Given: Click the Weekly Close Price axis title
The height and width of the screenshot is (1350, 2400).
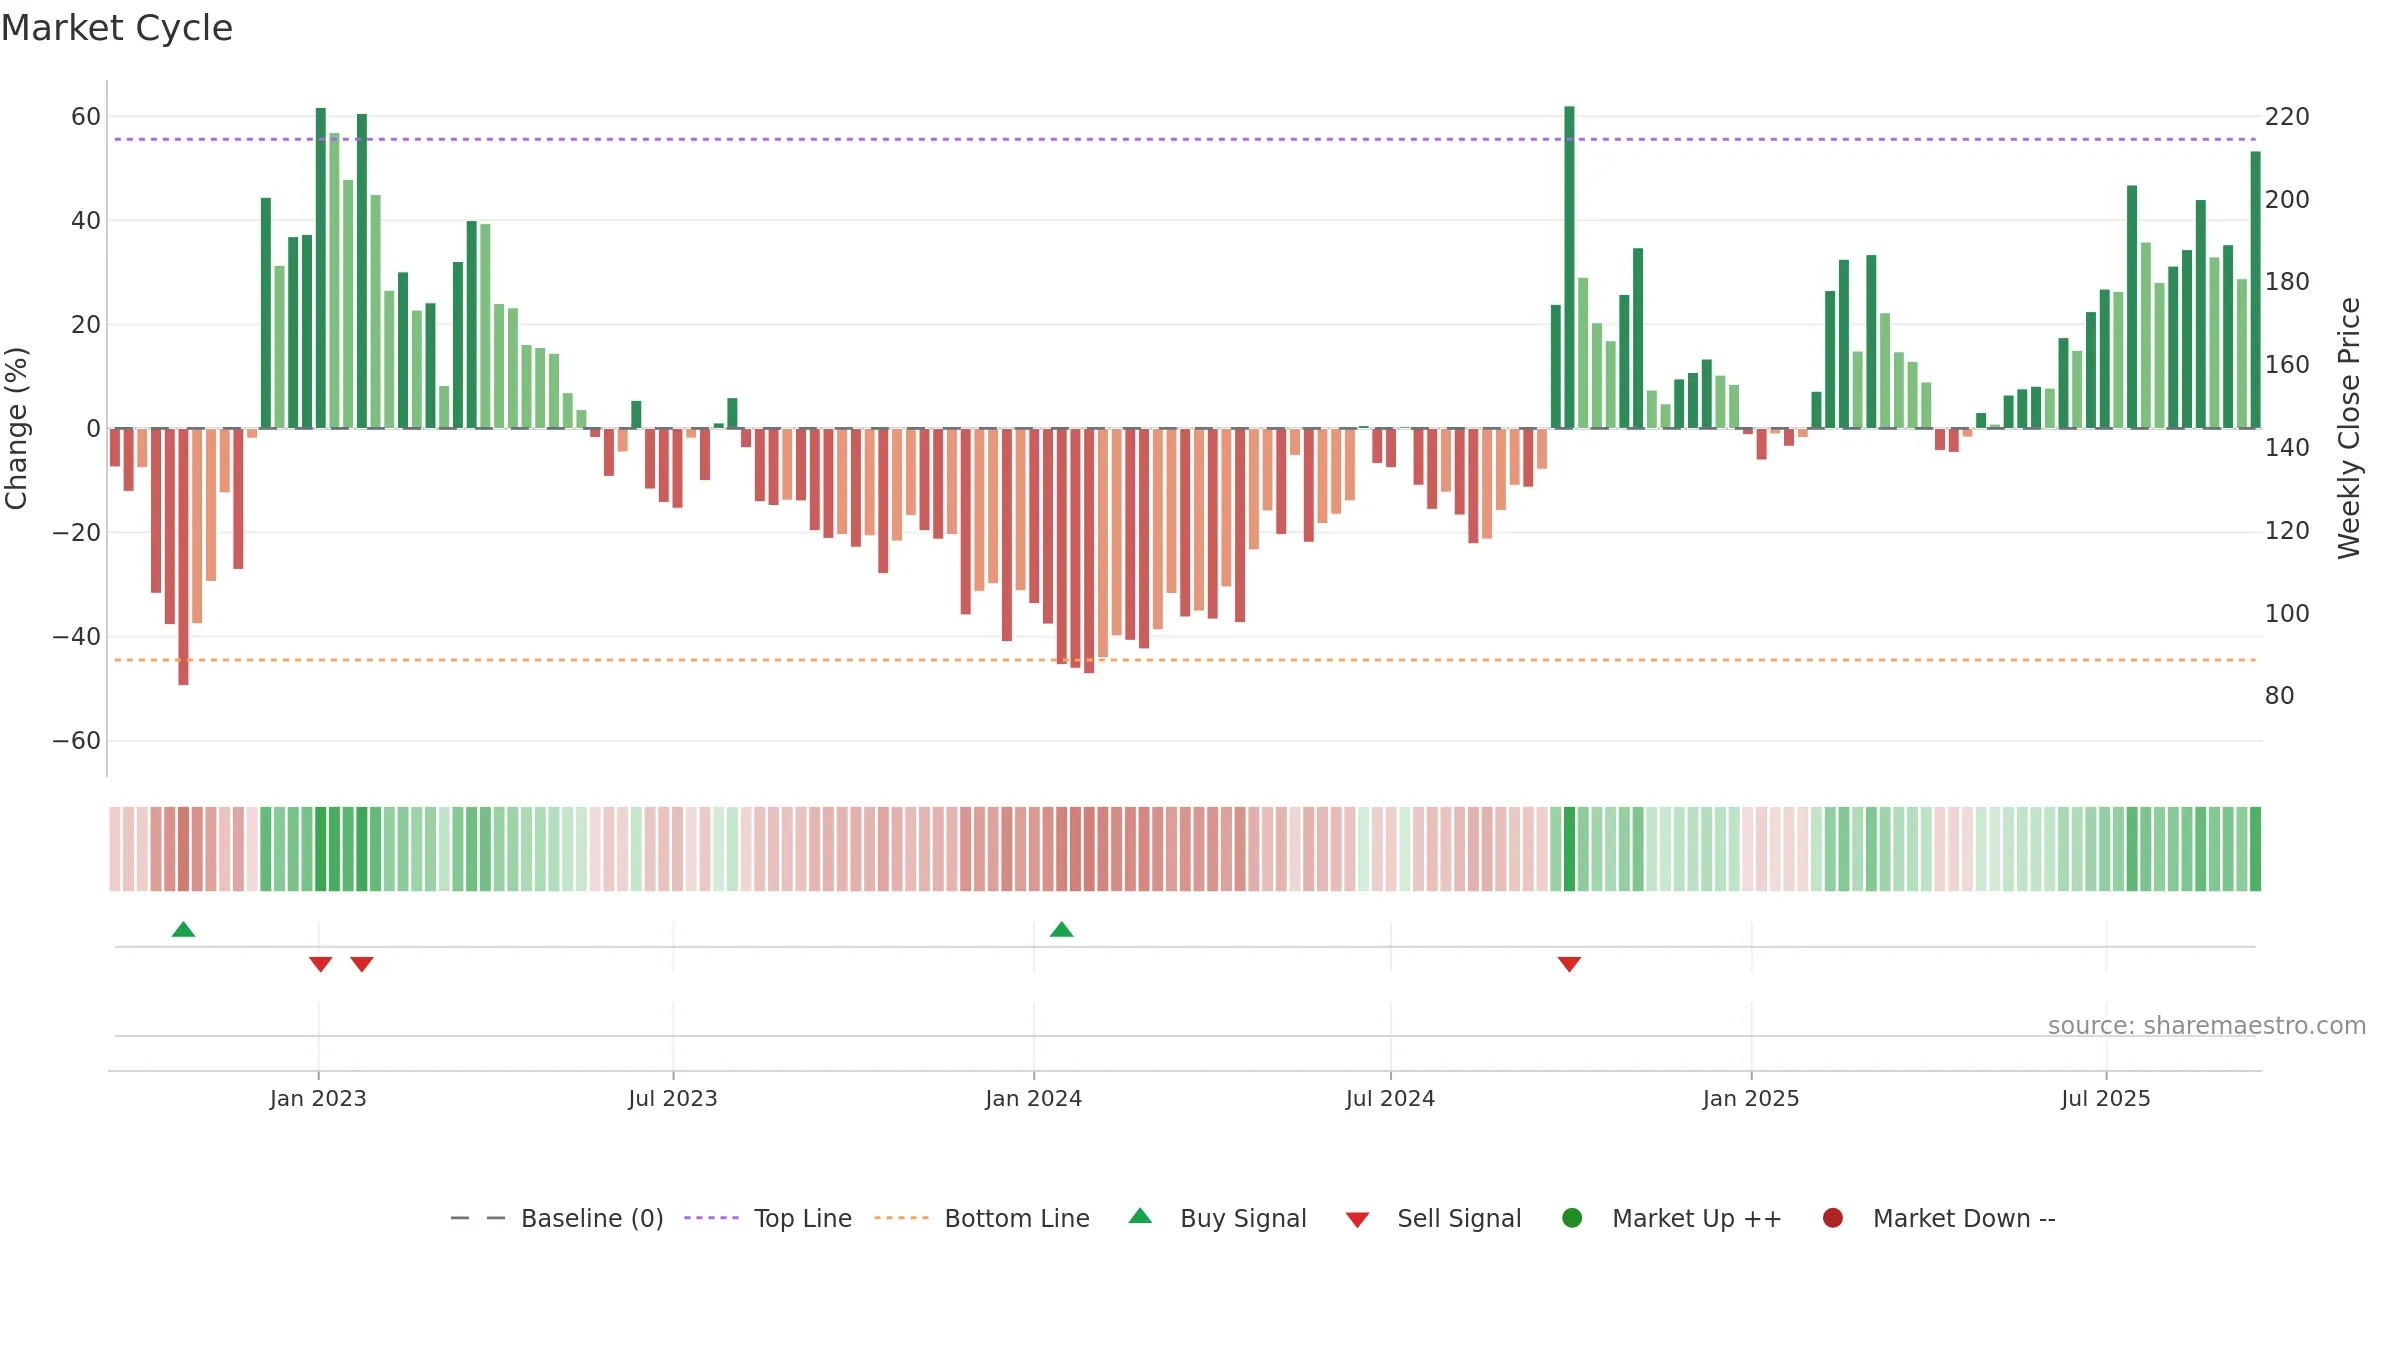Looking at the screenshot, I should coord(2349,428).
